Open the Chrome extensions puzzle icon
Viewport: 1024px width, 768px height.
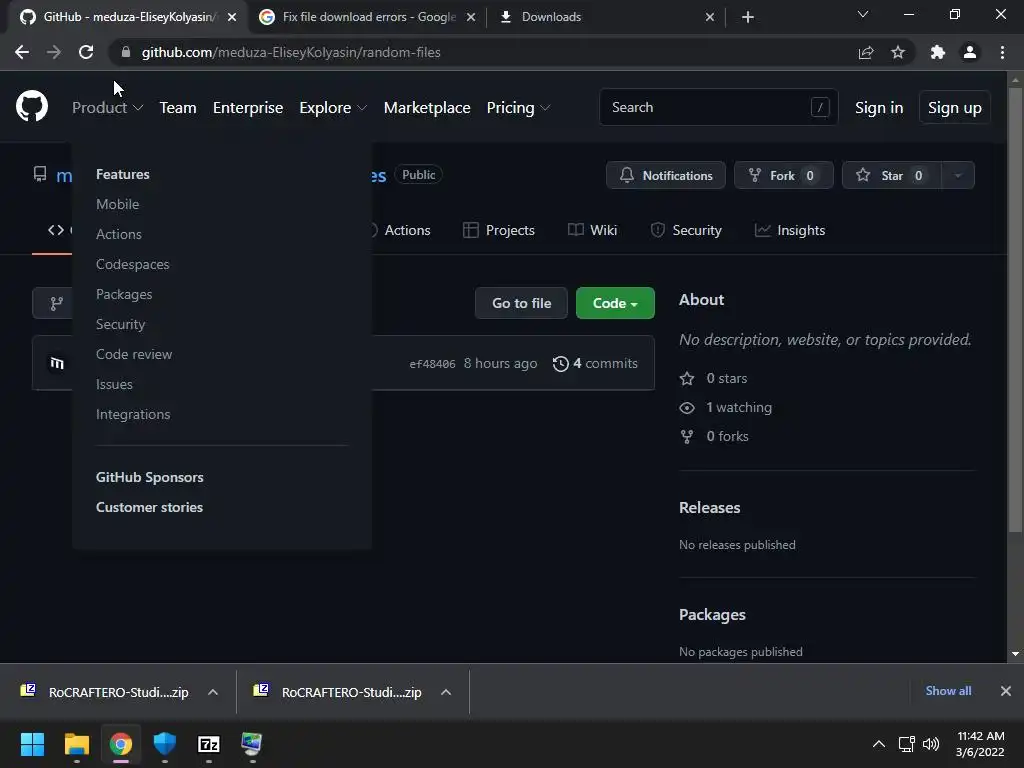tap(938, 52)
